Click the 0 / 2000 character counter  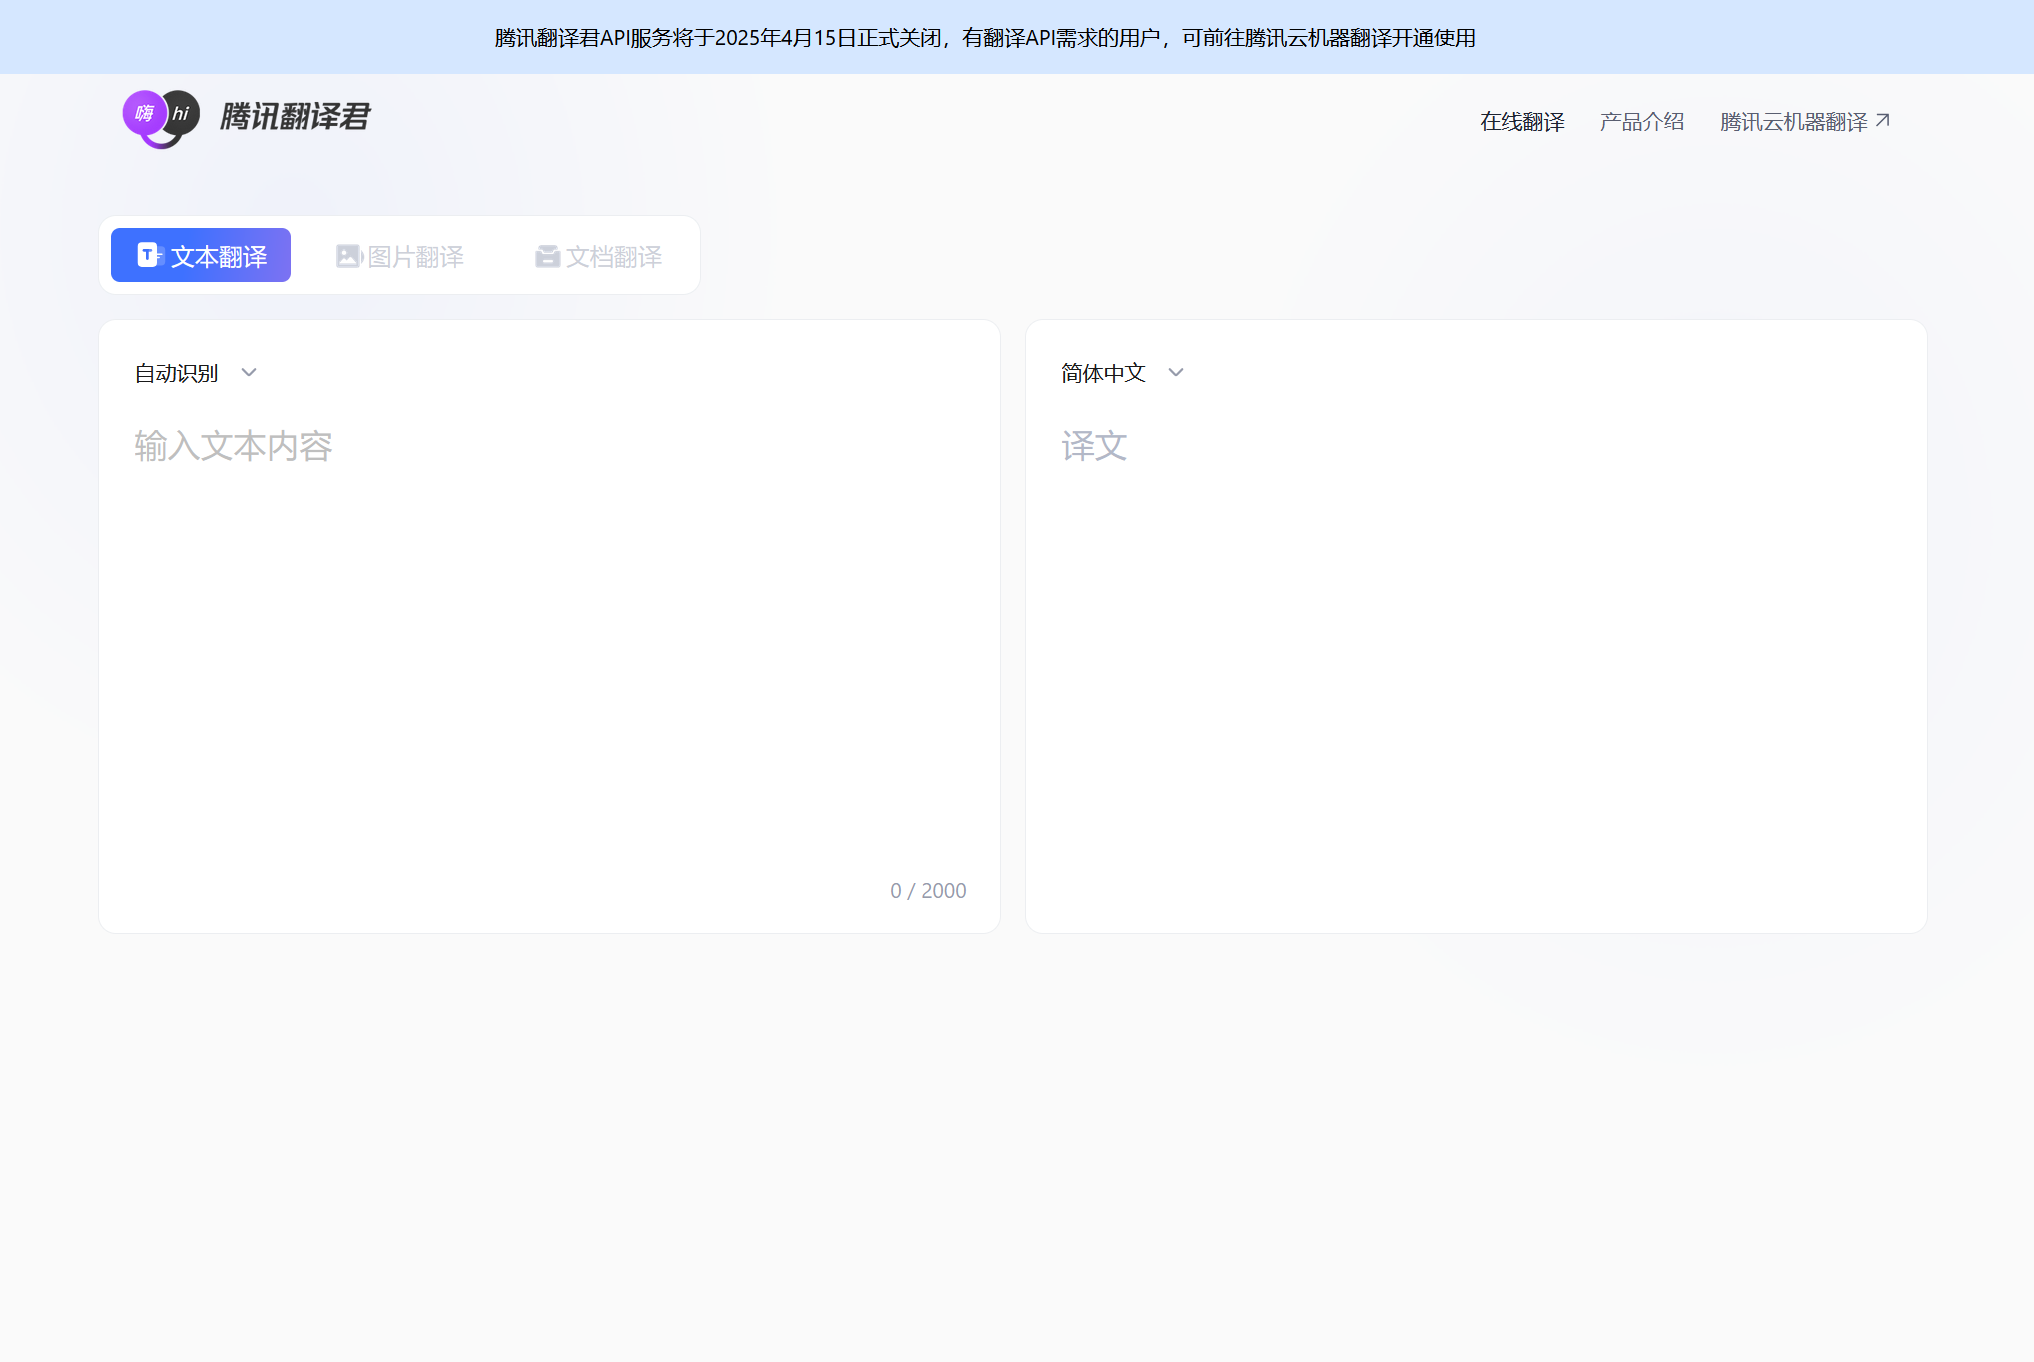point(928,890)
